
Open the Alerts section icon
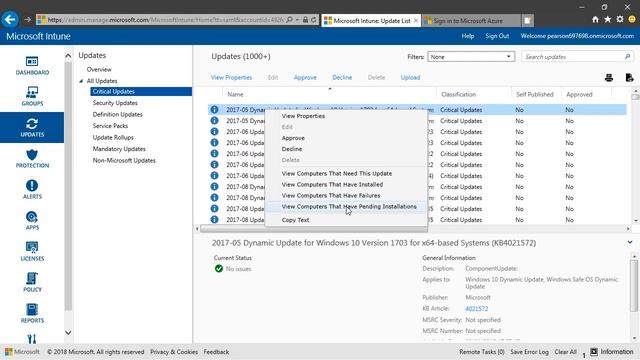[32, 186]
